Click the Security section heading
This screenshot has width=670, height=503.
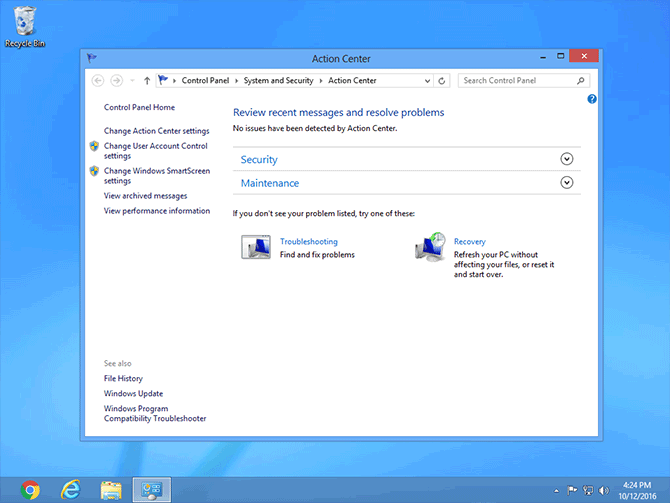coord(259,159)
